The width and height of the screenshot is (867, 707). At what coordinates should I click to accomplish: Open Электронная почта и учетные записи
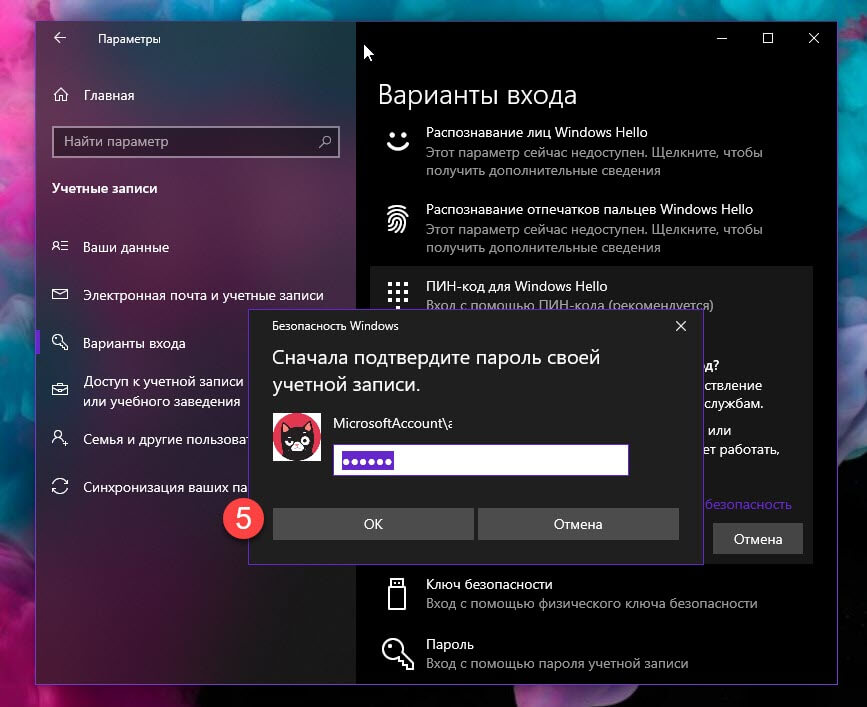coord(203,295)
